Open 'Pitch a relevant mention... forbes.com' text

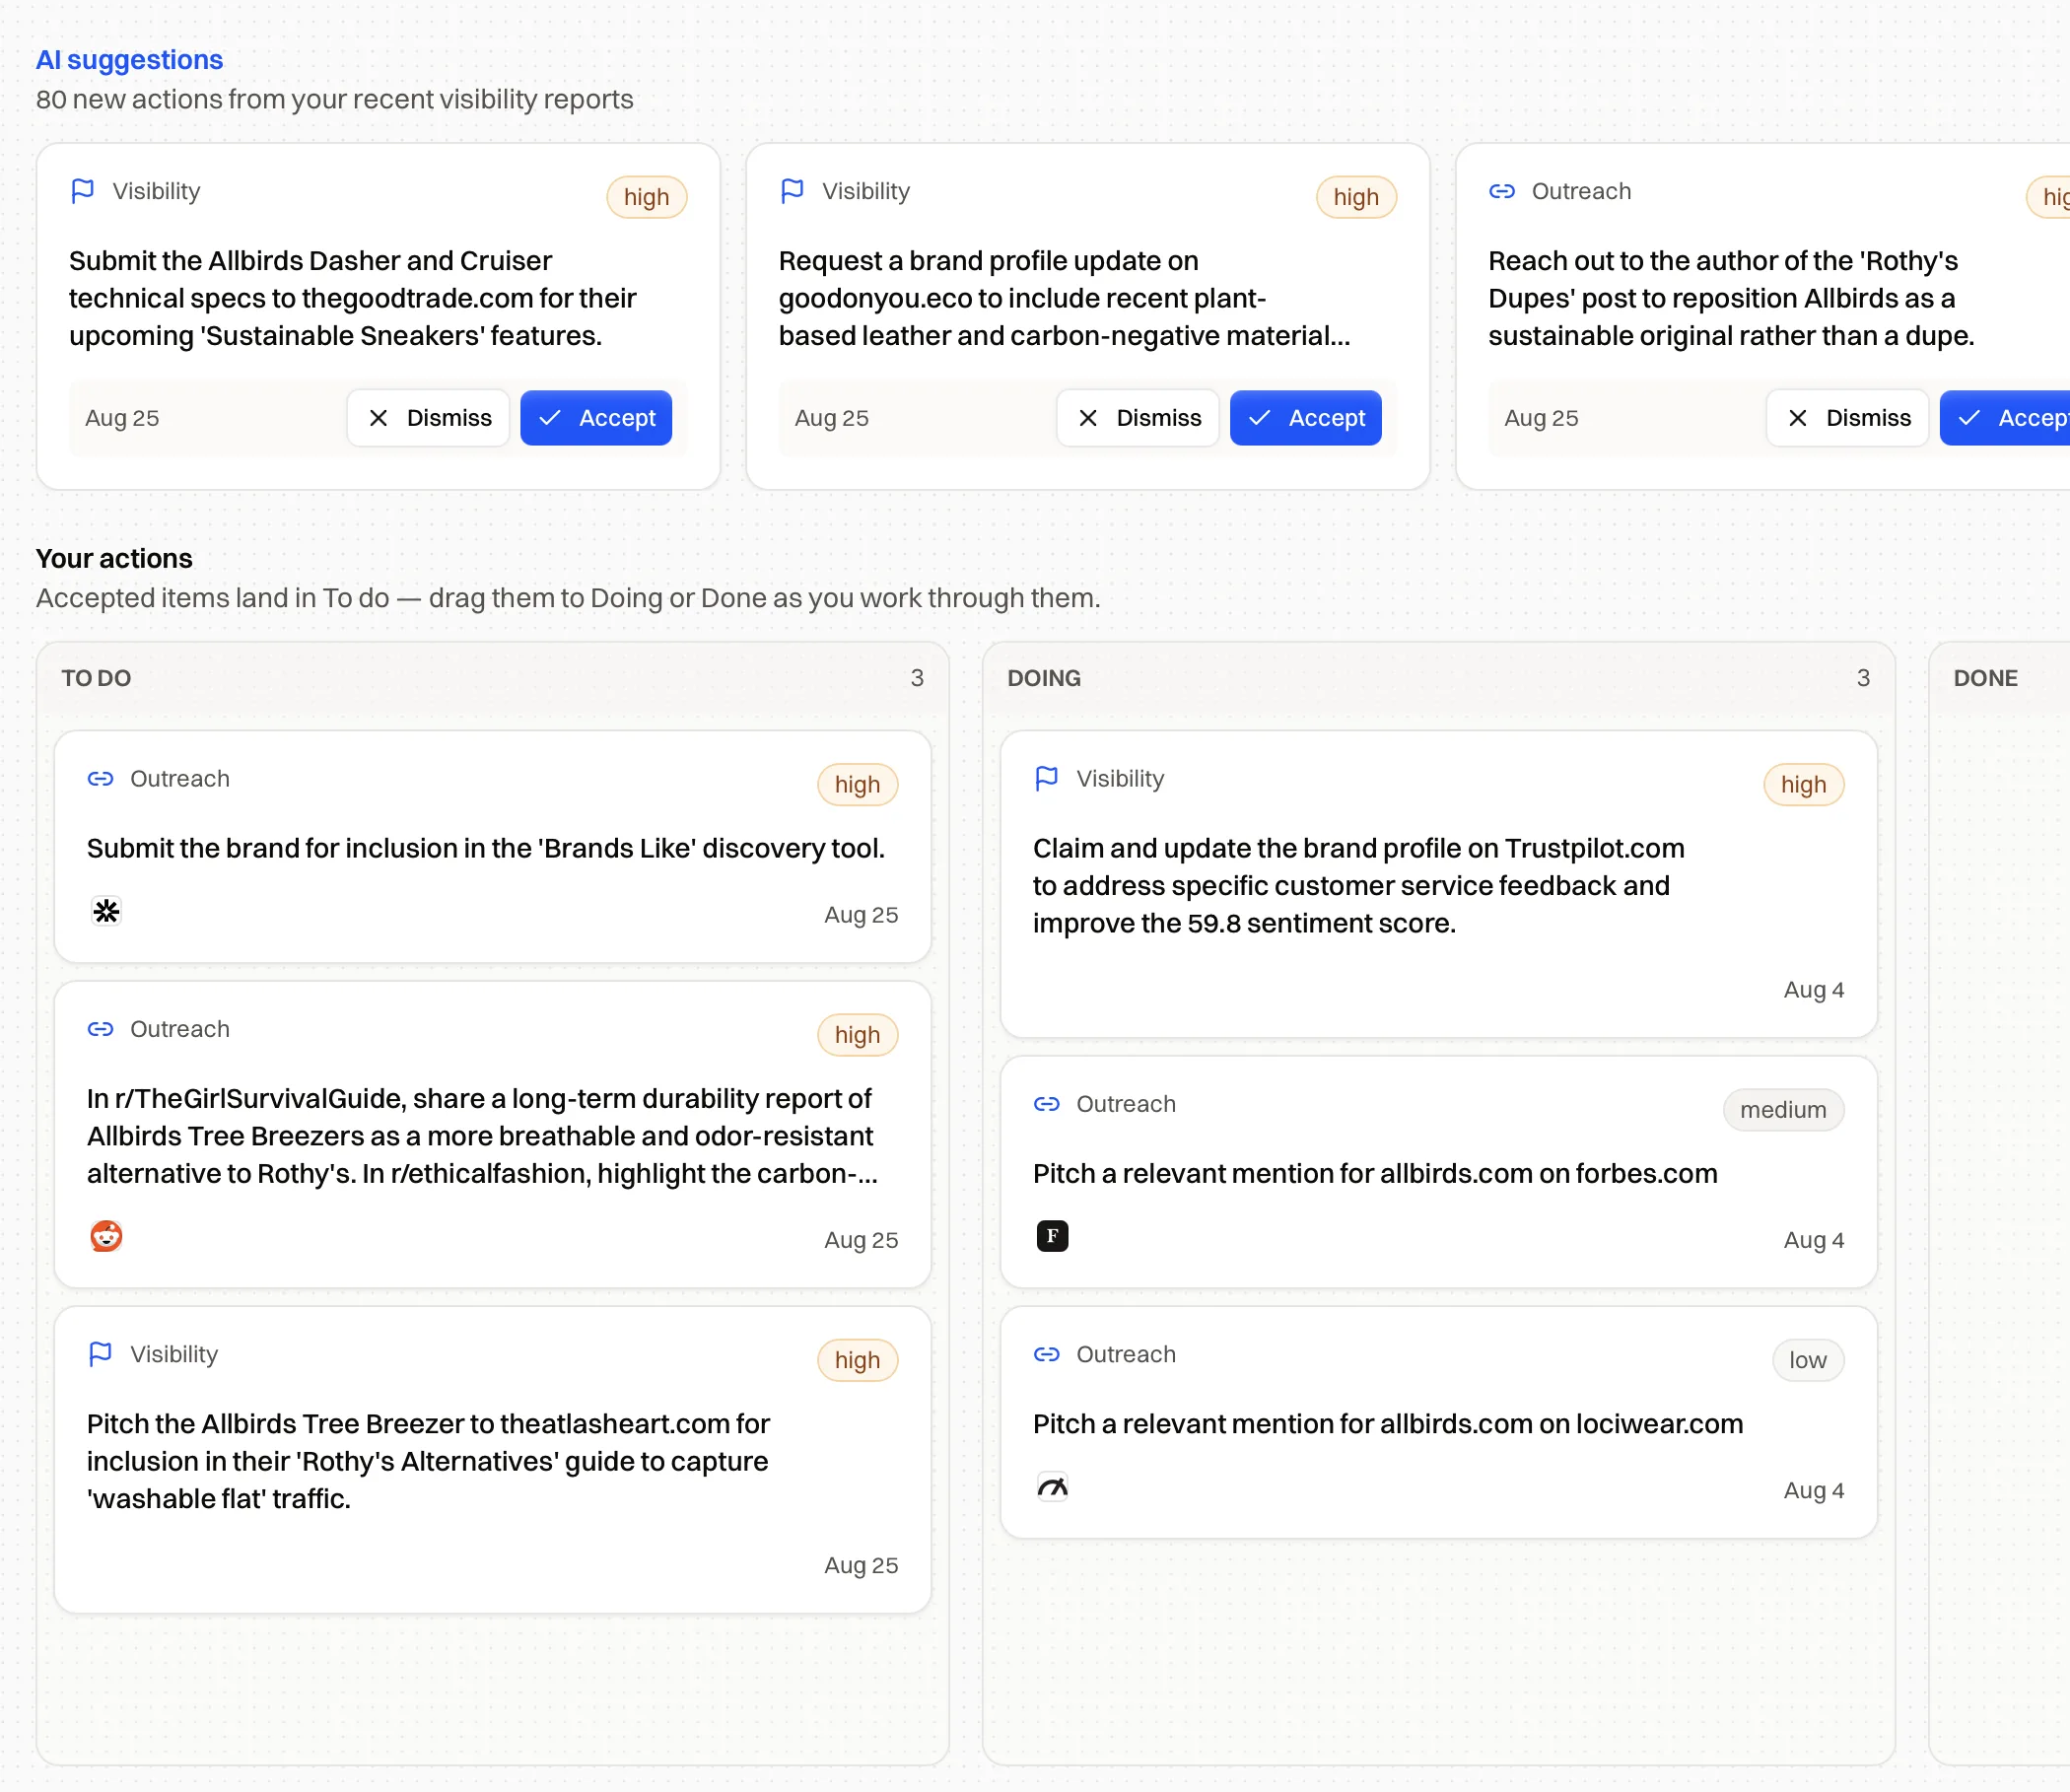[x=1375, y=1173]
